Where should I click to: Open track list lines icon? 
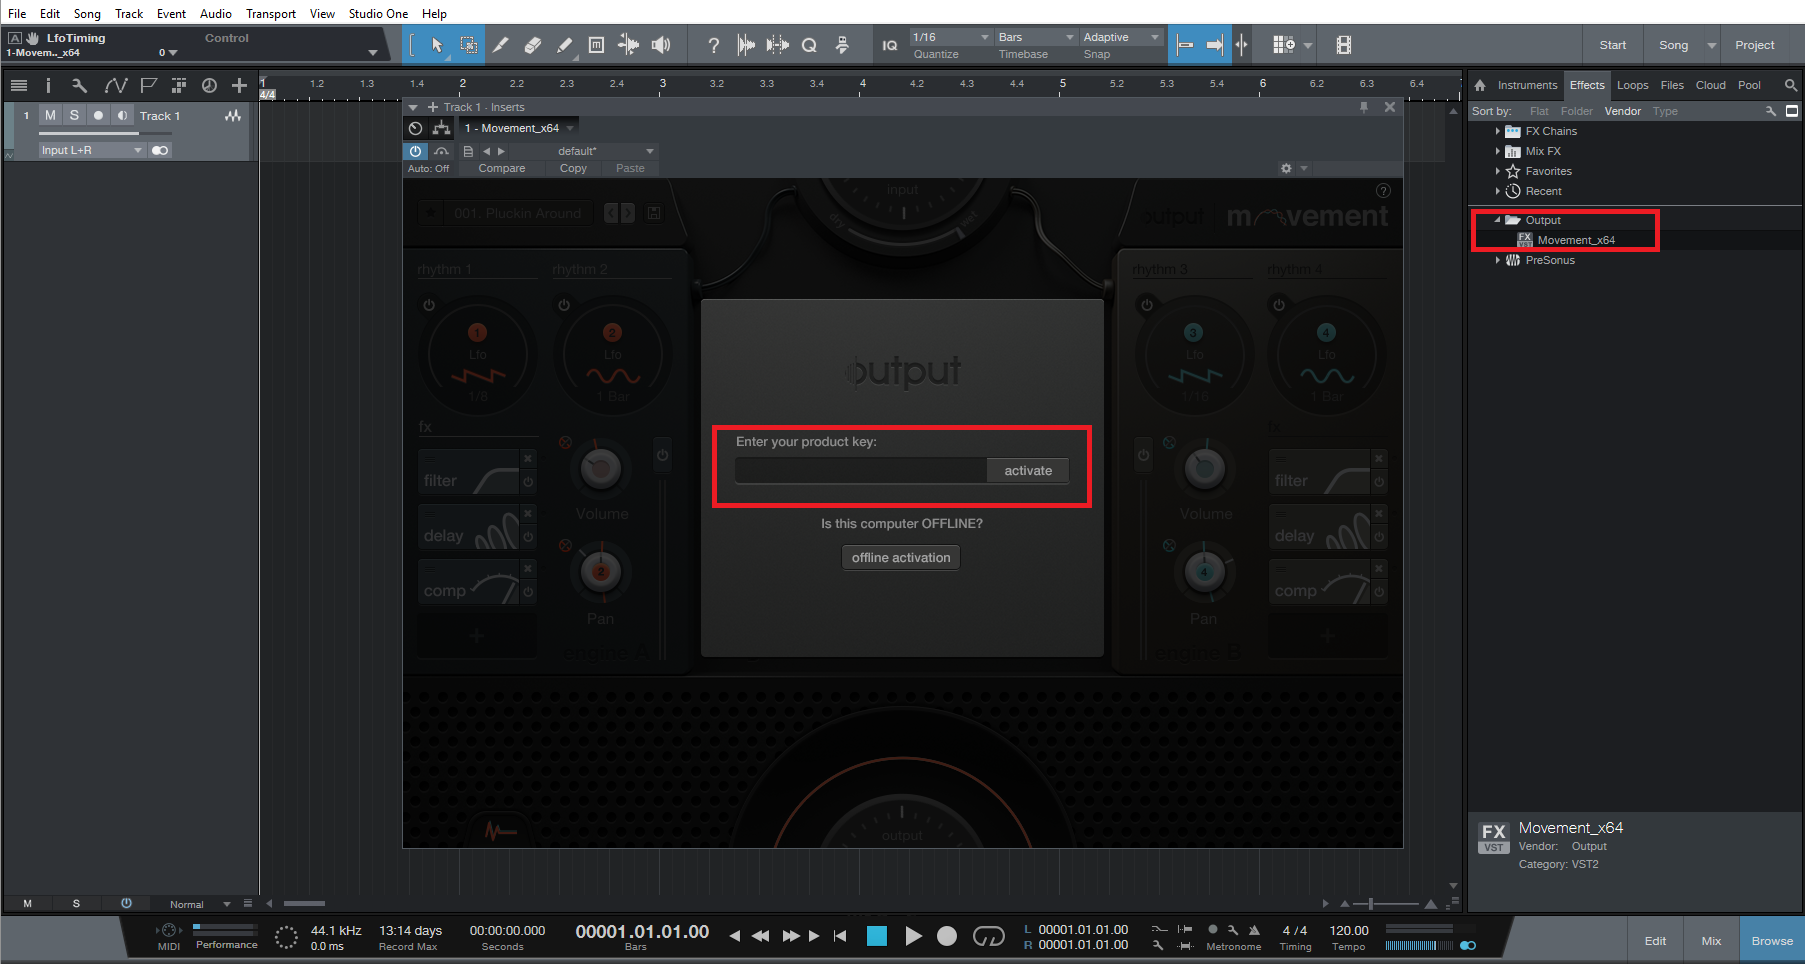tap(19, 86)
